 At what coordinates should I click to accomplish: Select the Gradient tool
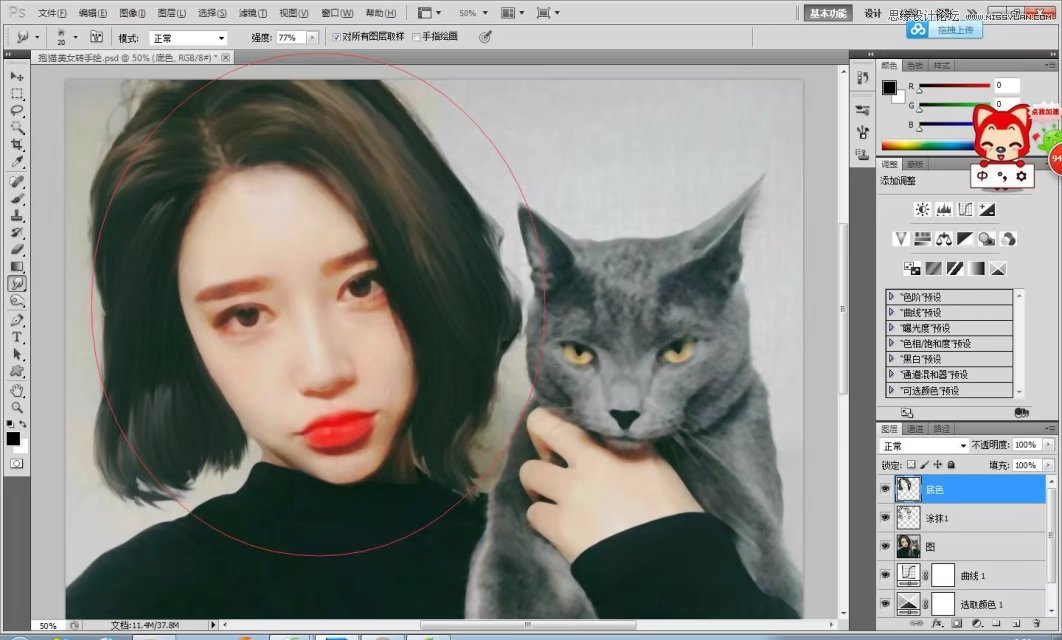tap(17, 266)
